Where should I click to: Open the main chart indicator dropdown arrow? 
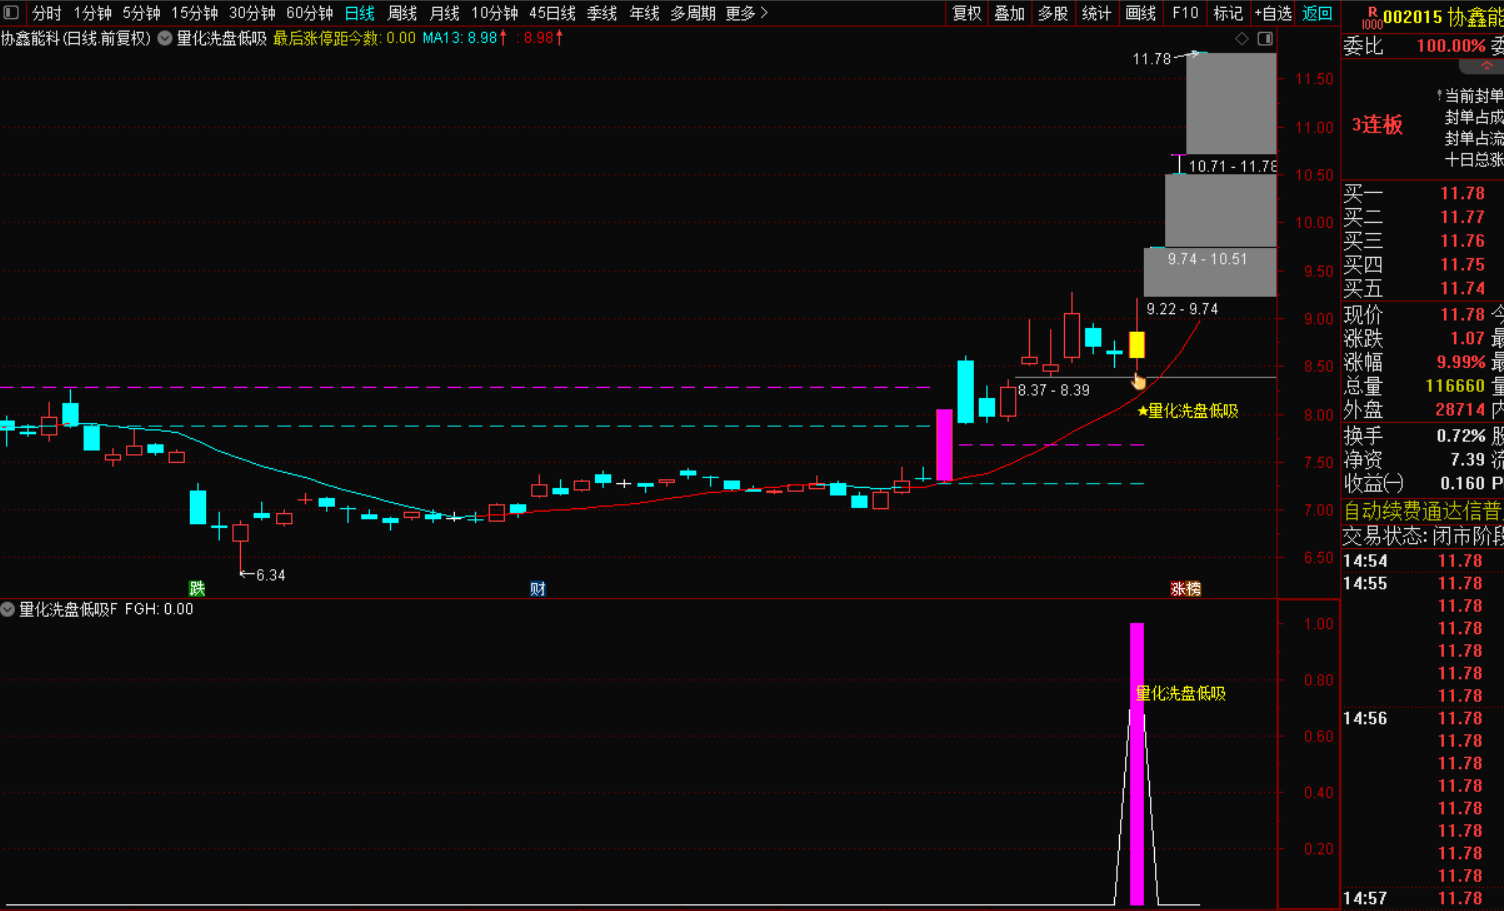(165, 38)
